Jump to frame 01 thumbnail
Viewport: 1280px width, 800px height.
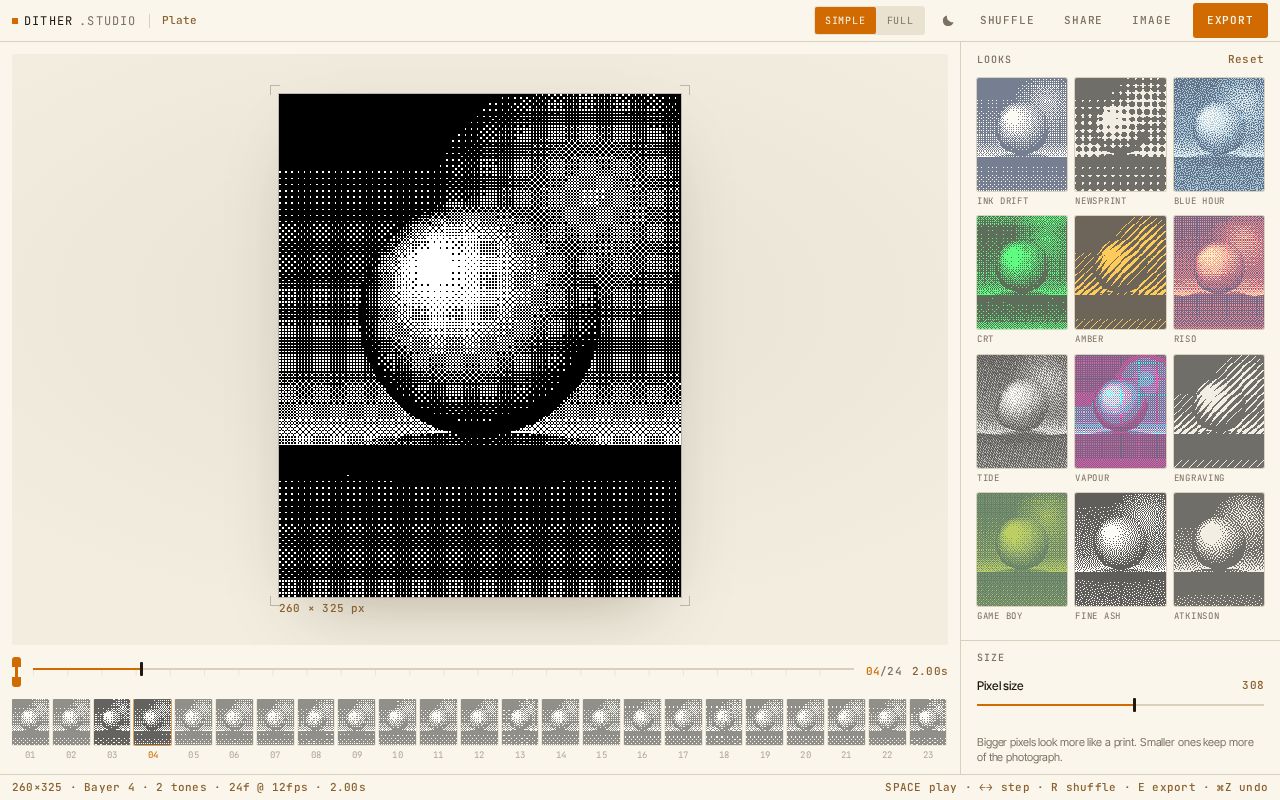coord(30,722)
